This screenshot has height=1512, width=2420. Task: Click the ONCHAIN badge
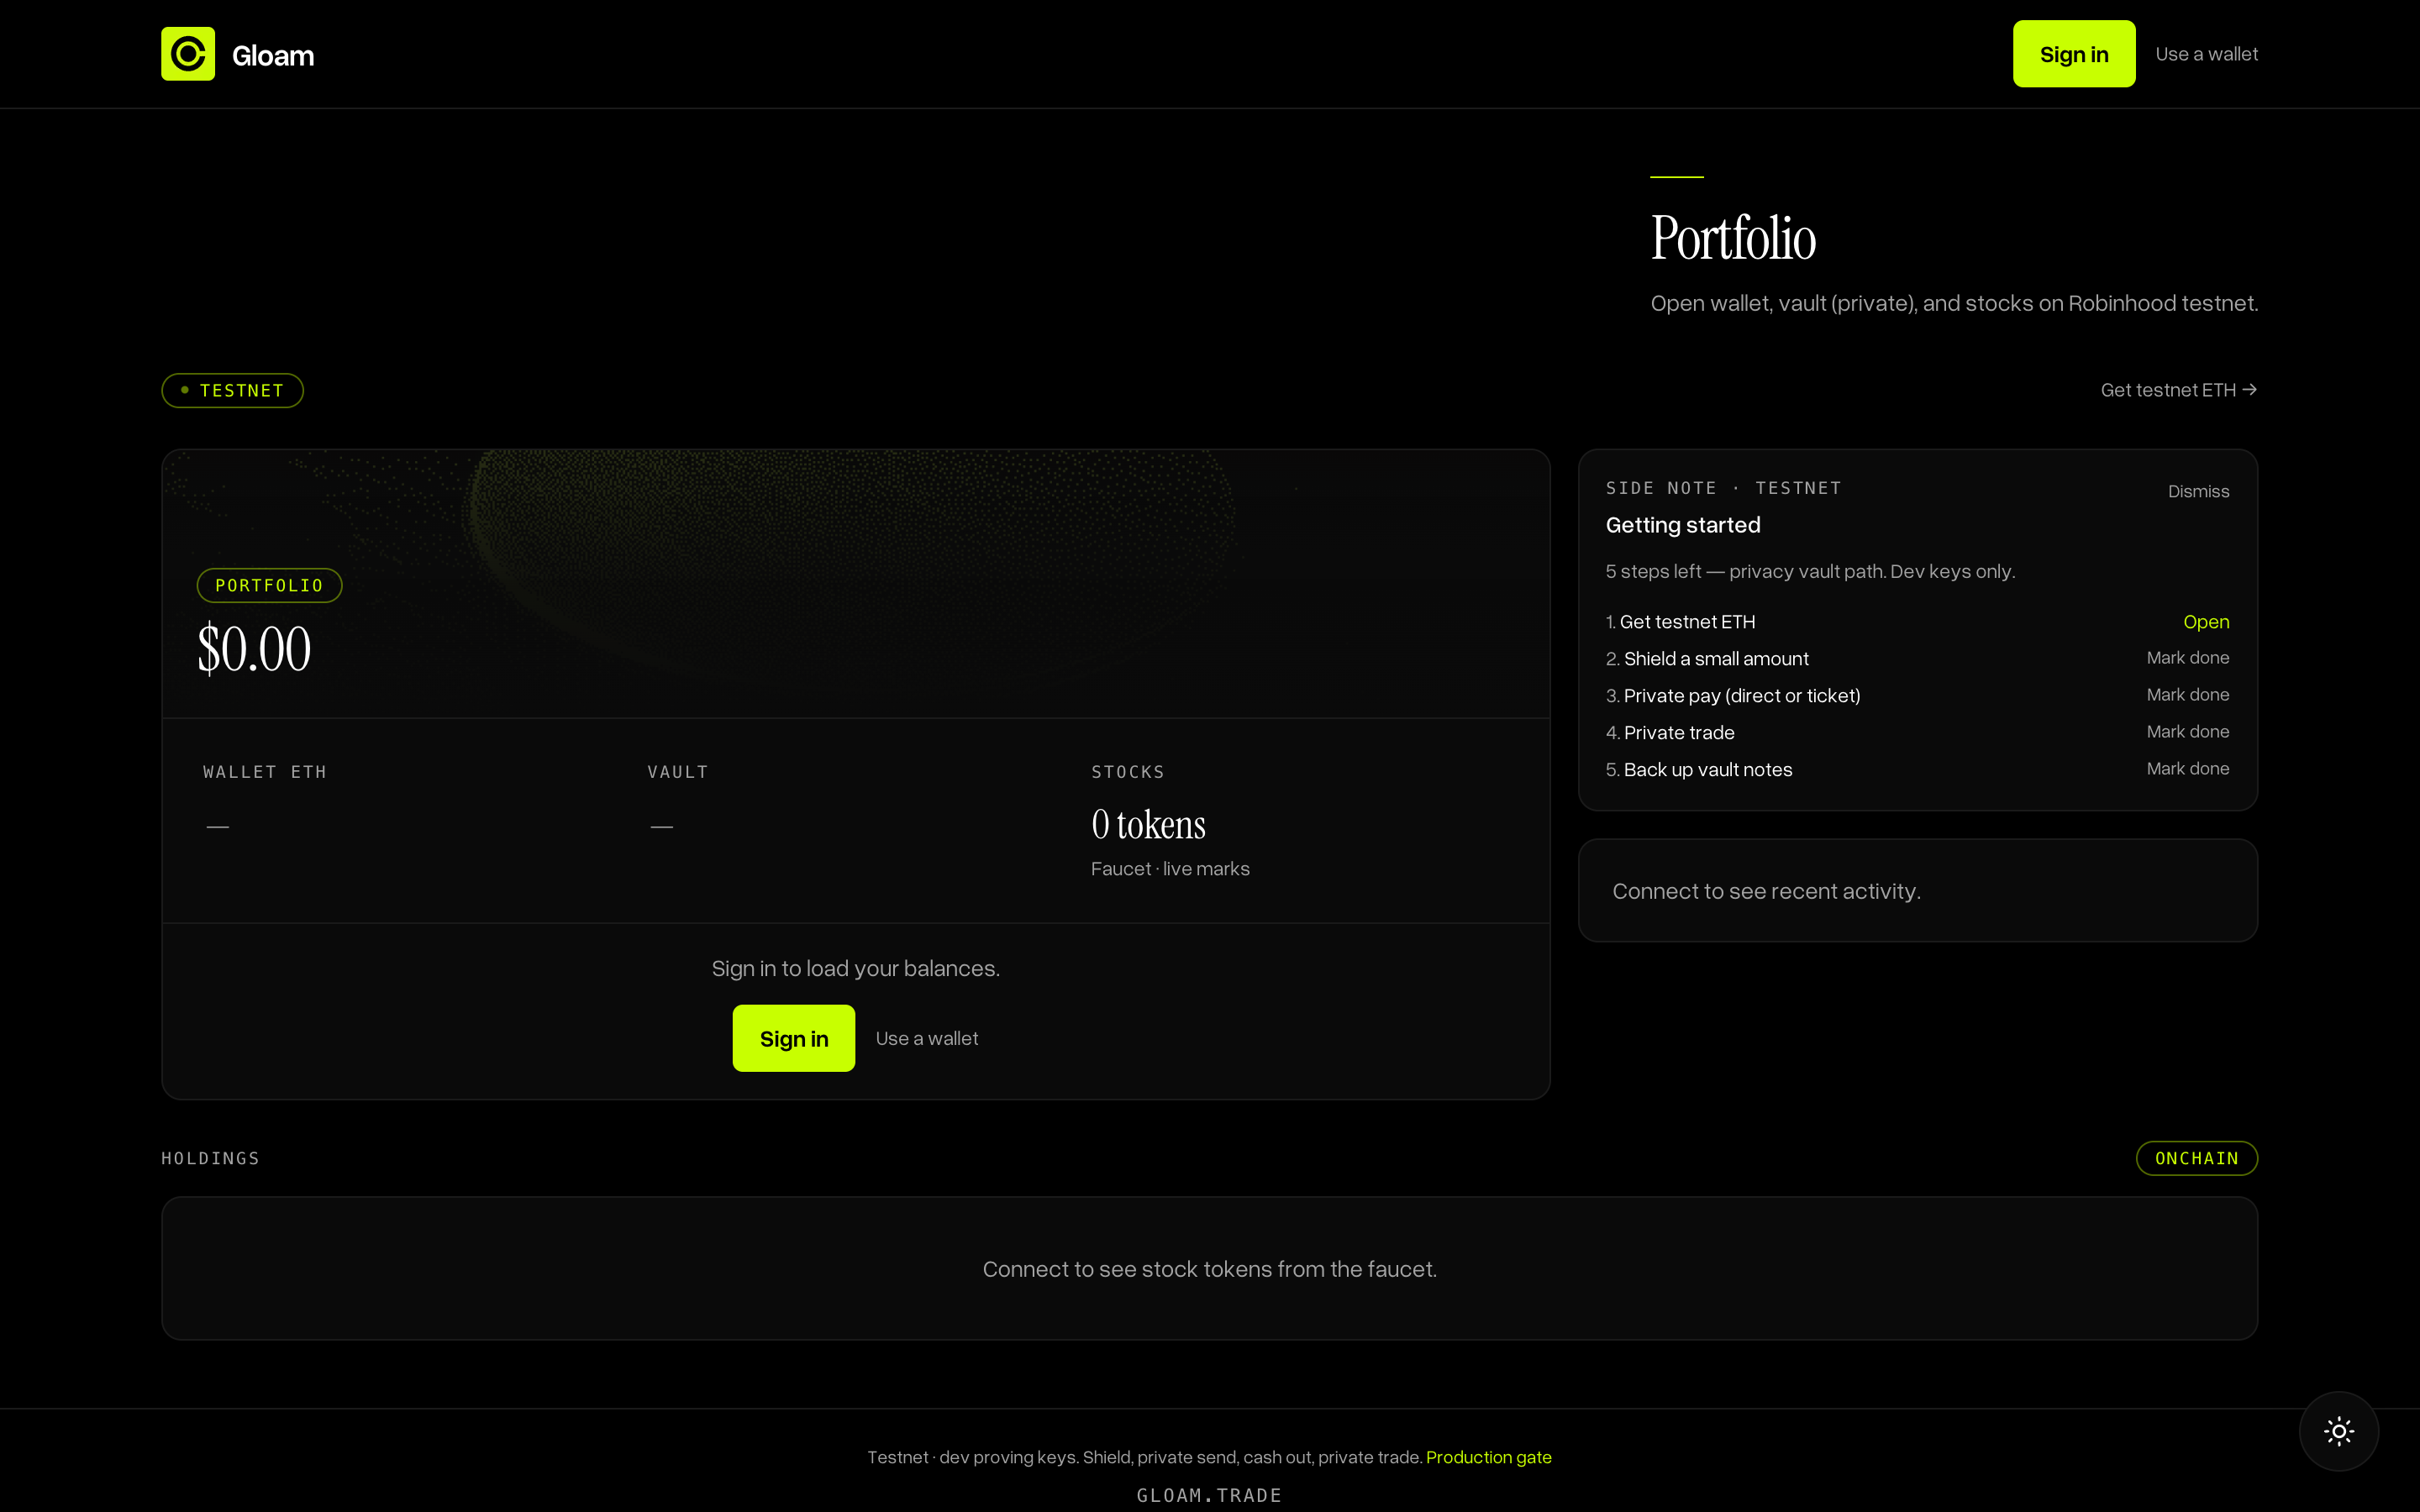click(2196, 1158)
